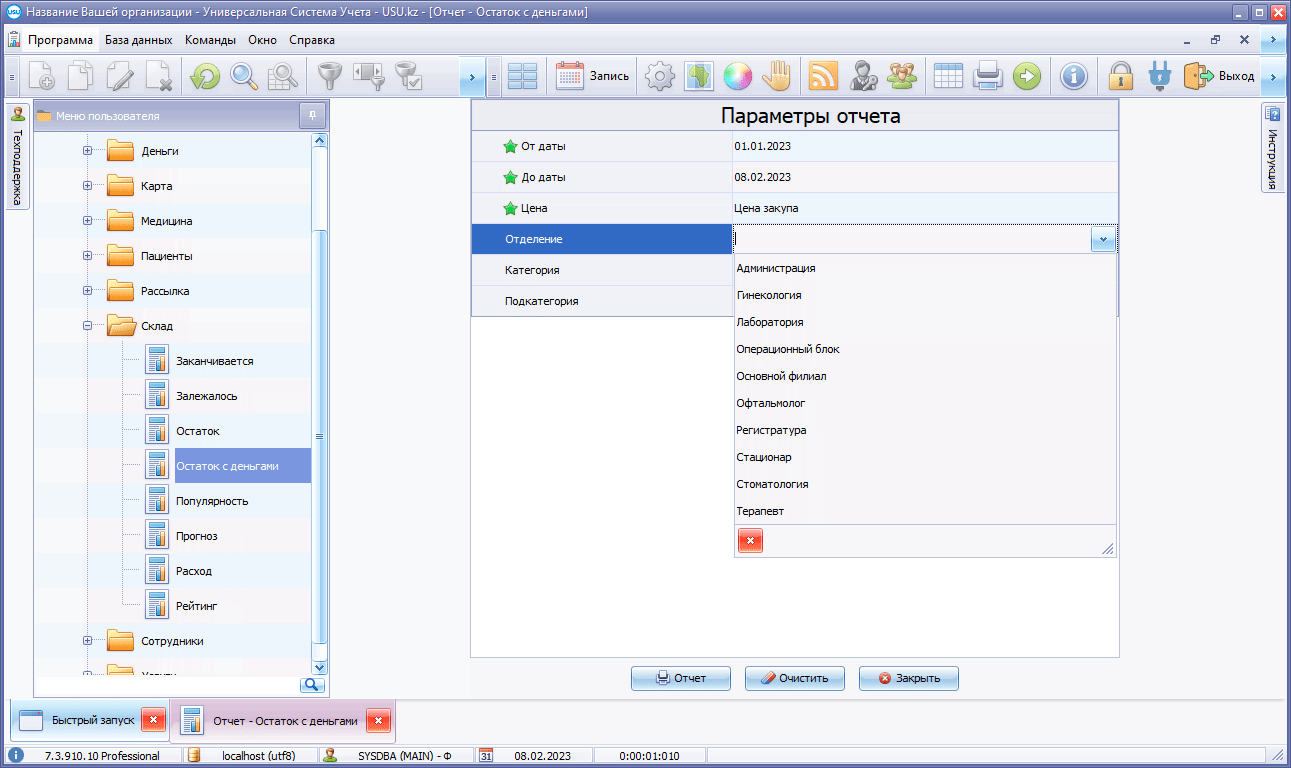Expand the Пациенты folder node
The width and height of the screenshot is (1291, 768).
88,256
